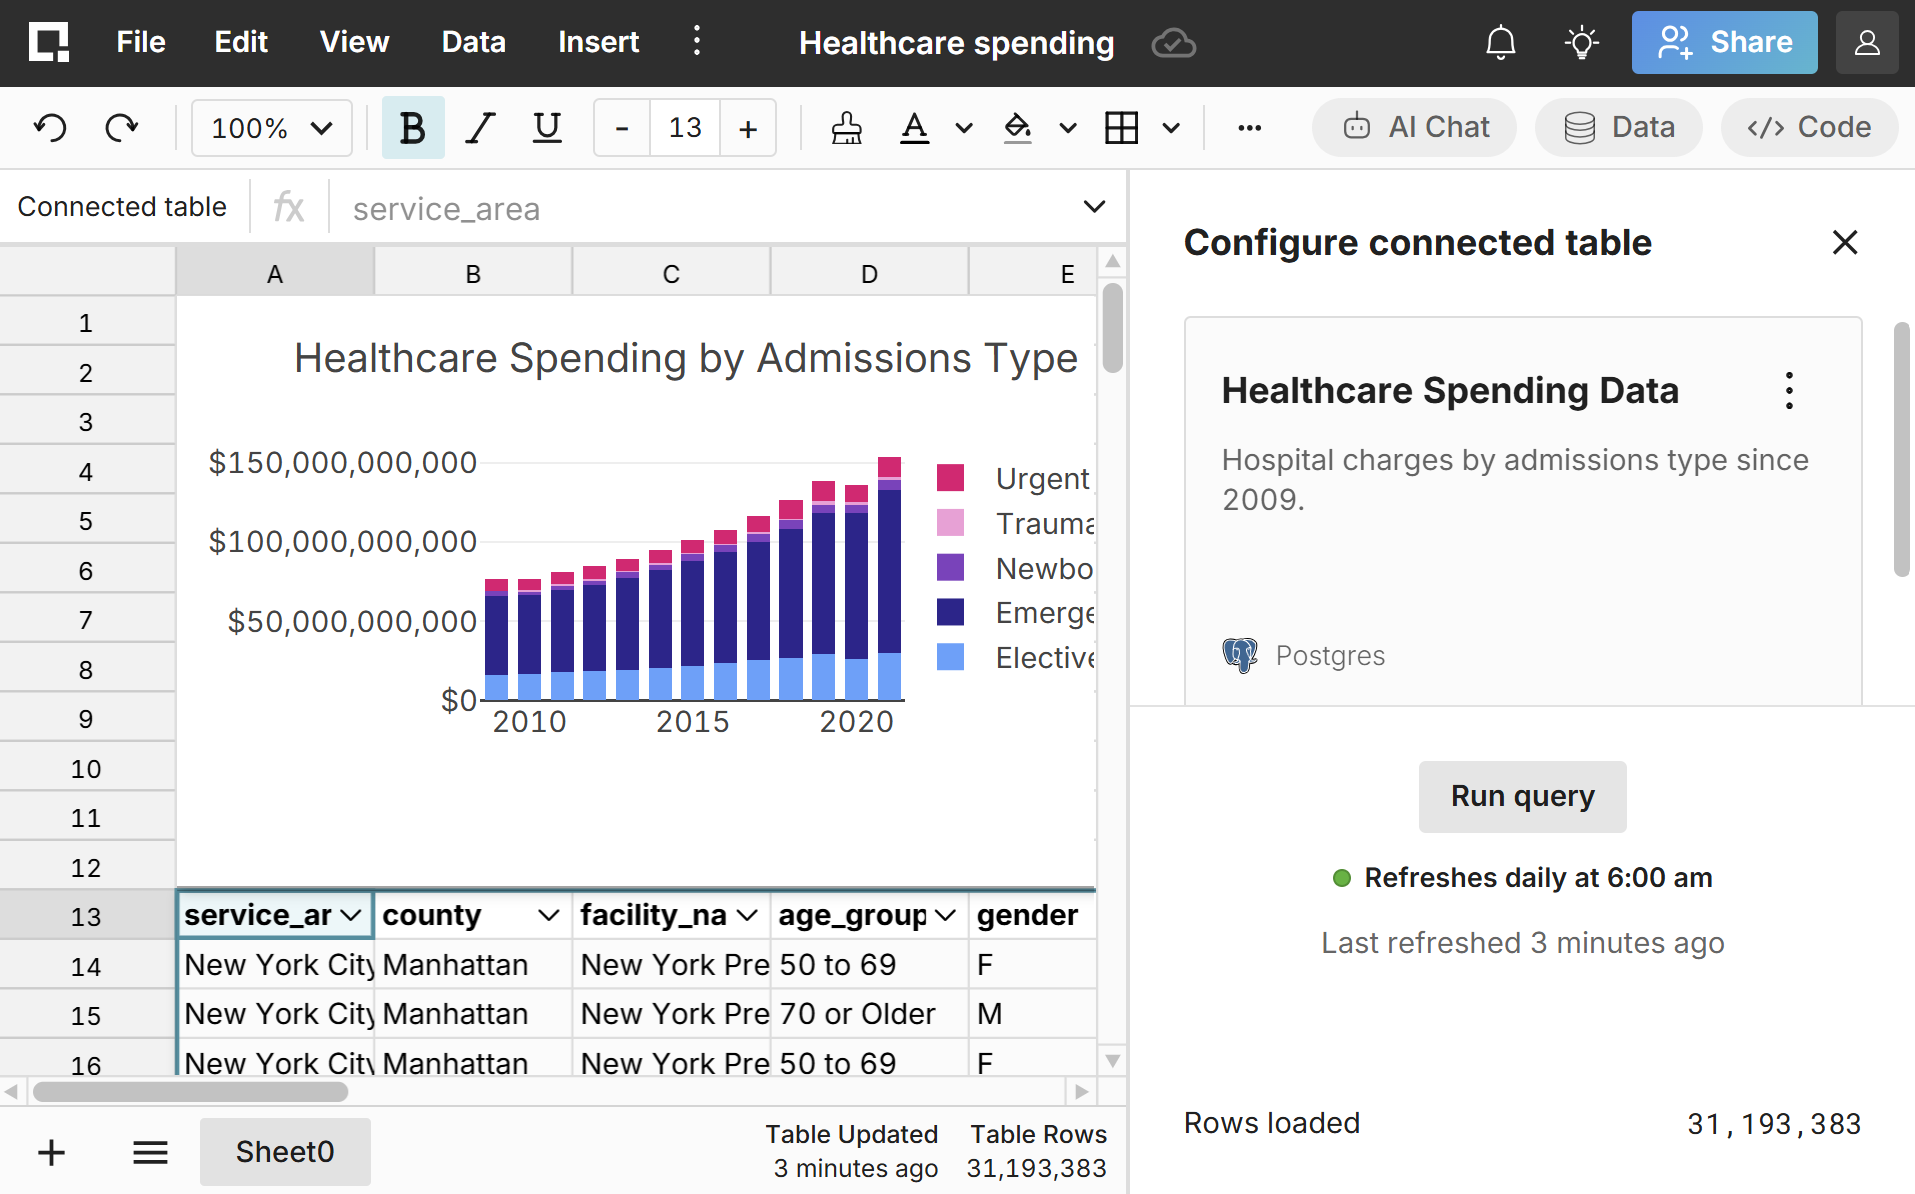
Task: Click the redo arrow icon
Action: click(122, 128)
